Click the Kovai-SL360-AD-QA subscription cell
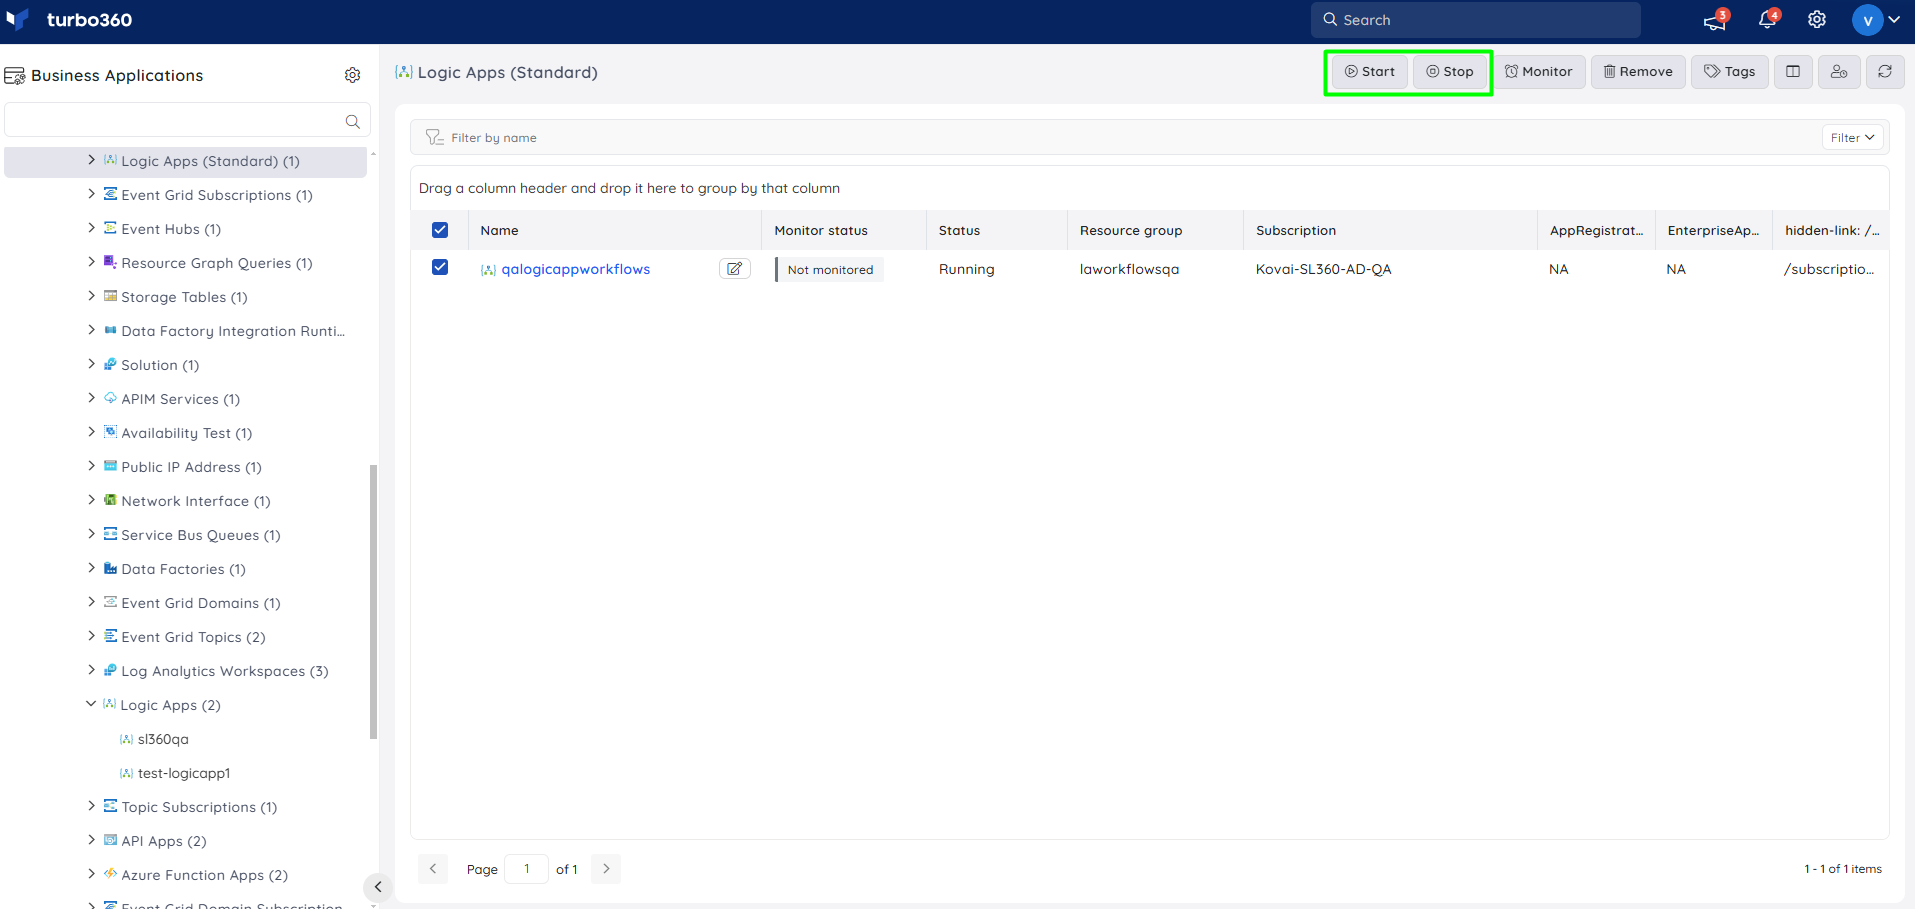1915x909 pixels. point(1324,269)
